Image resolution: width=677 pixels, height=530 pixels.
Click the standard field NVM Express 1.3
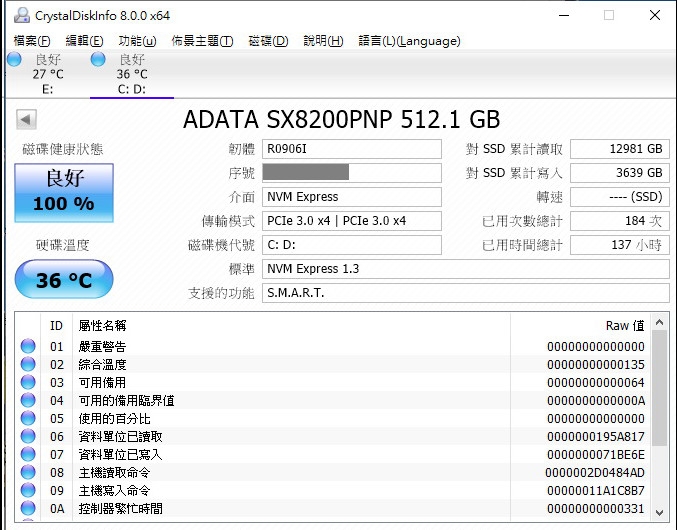[x=465, y=269]
